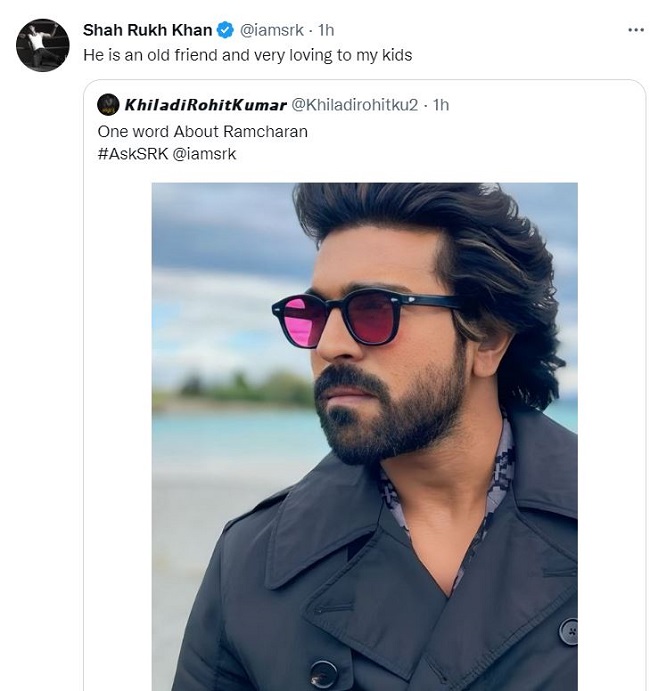Open Shah Rukh Khan display name link

click(x=148, y=30)
